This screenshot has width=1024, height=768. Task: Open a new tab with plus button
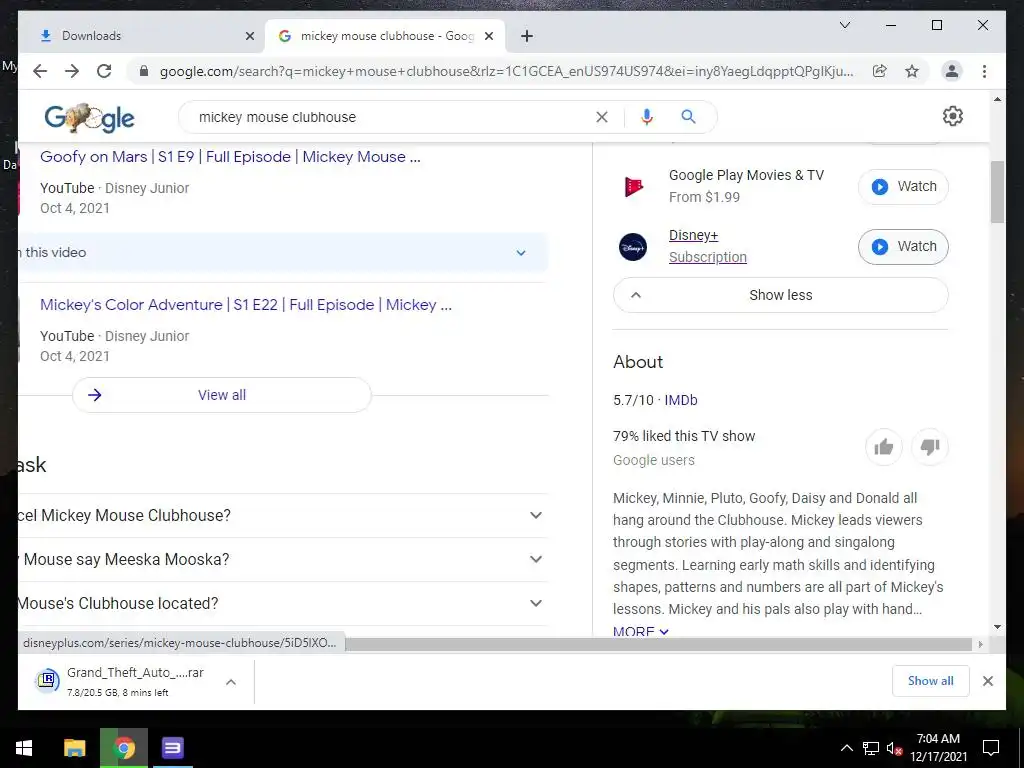pos(527,36)
